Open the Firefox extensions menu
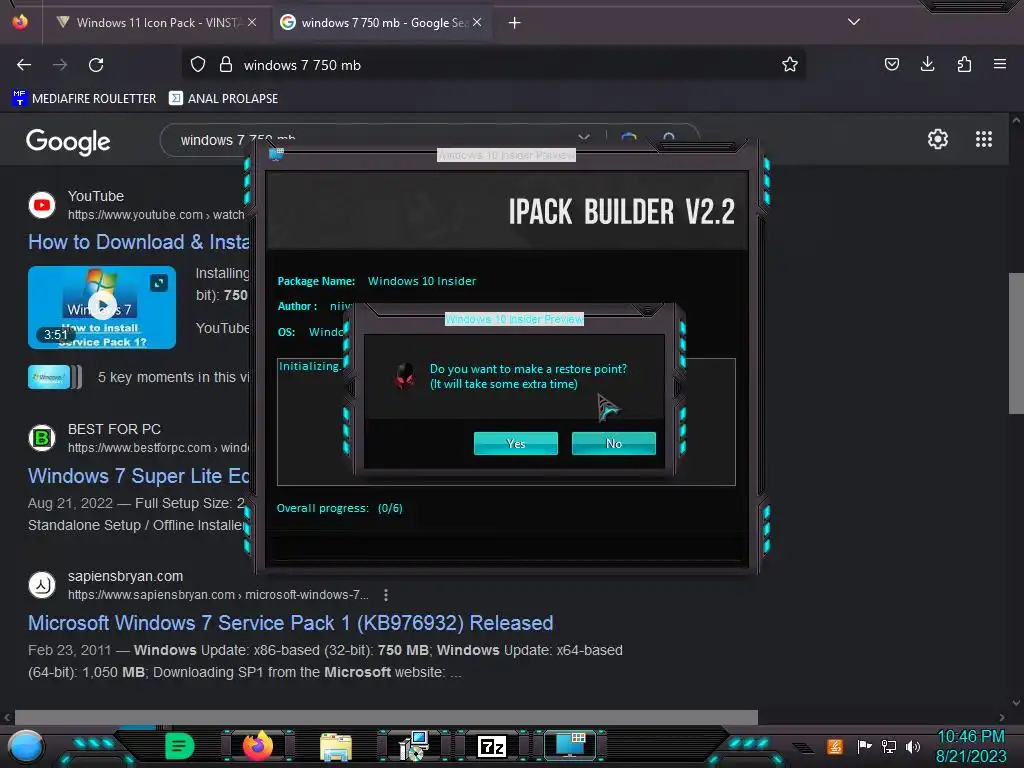Viewport: 1024px width, 768px height. pos(964,64)
